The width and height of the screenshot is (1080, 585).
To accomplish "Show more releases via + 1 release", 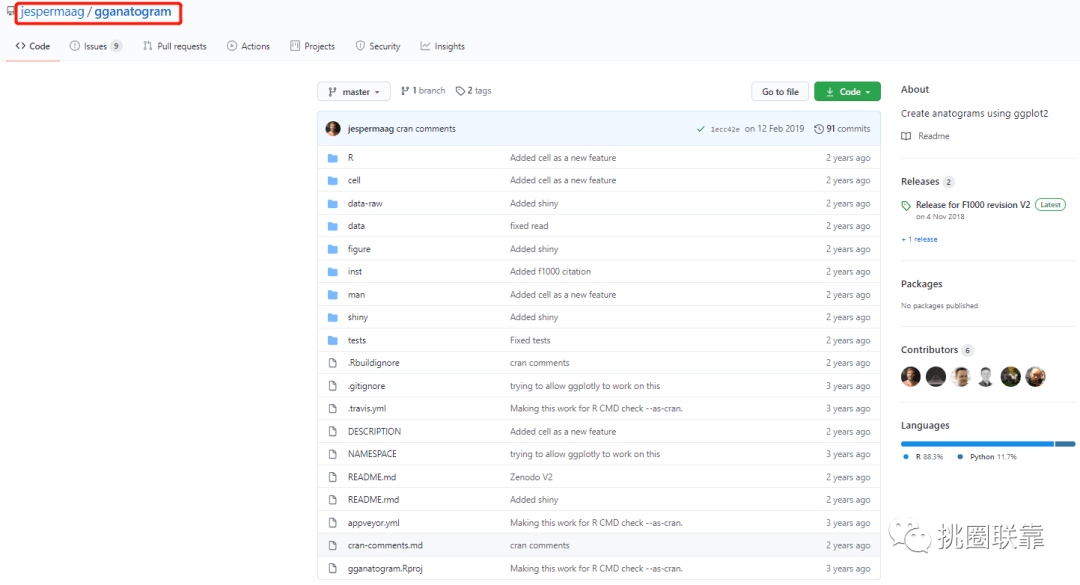I will [x=919, y=239].
